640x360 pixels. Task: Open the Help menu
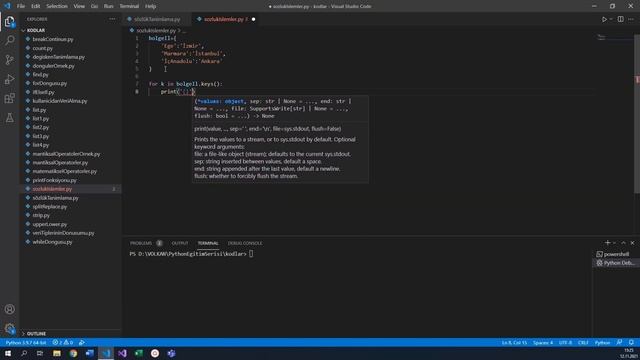point(151,6)
